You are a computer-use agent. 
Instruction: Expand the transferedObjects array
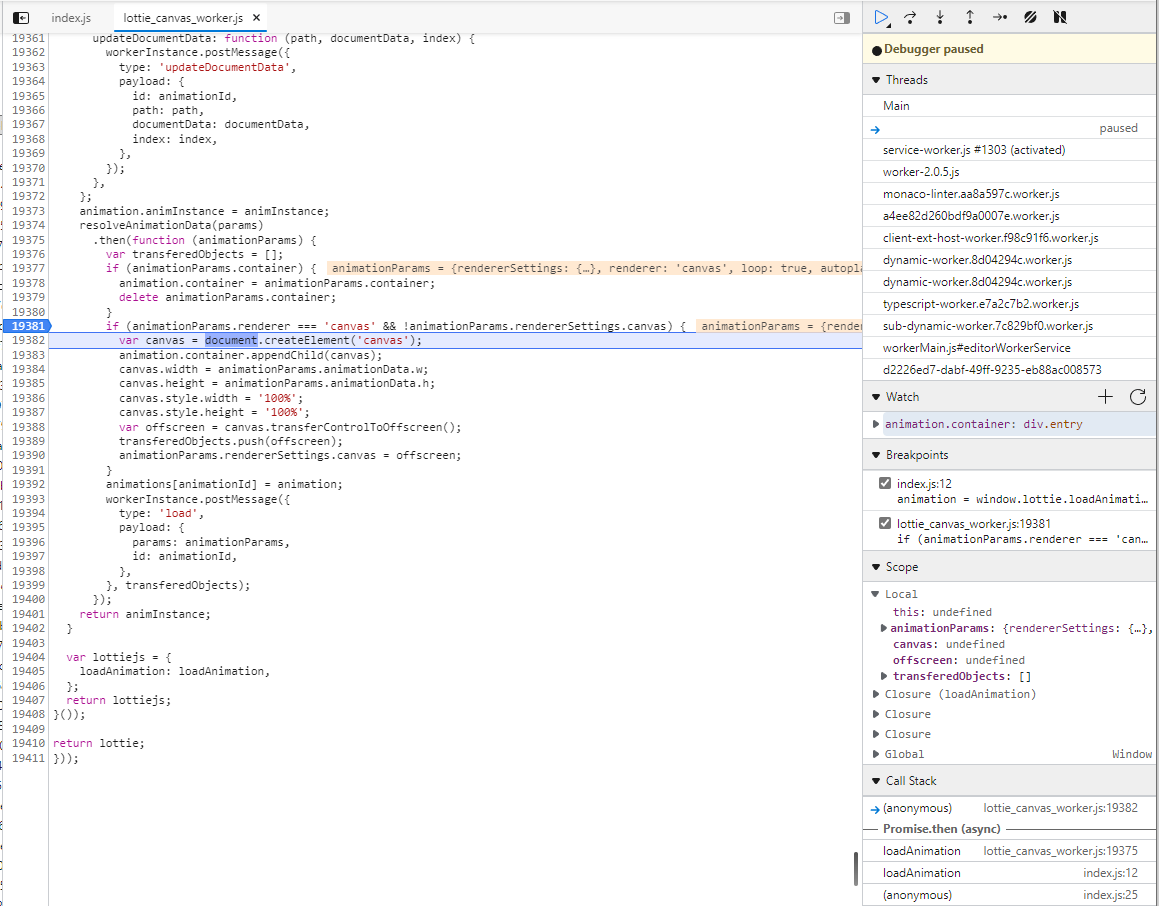coord(883,676)
